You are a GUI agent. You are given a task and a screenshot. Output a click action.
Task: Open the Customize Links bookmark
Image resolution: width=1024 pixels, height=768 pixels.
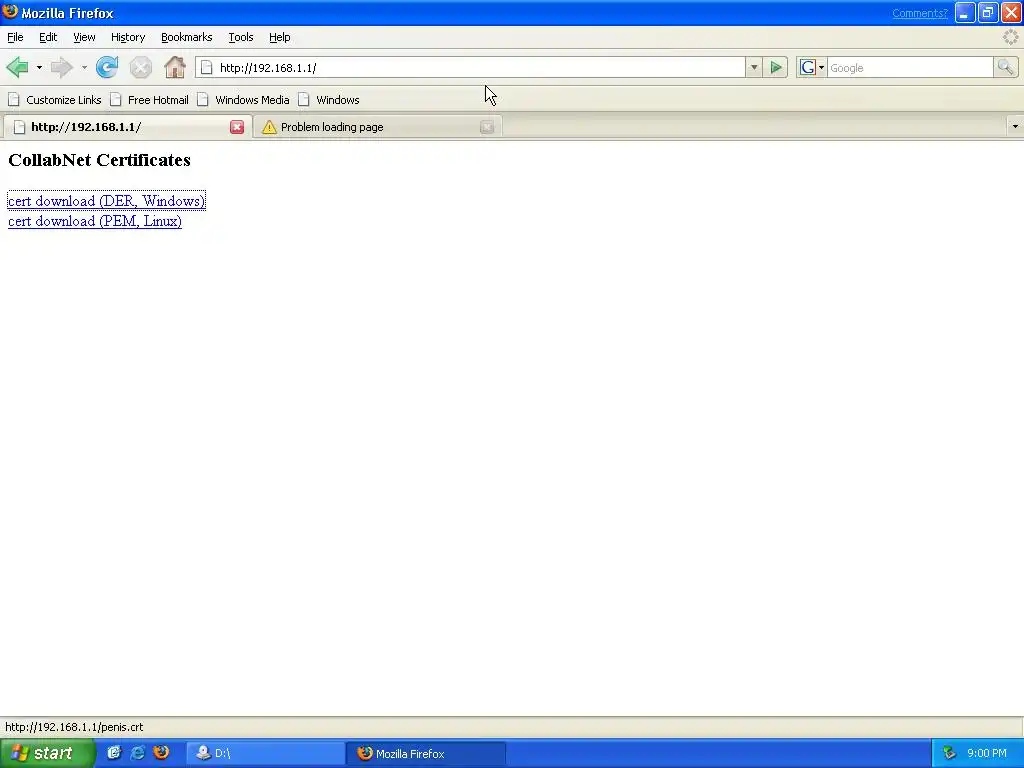[55, 100]
